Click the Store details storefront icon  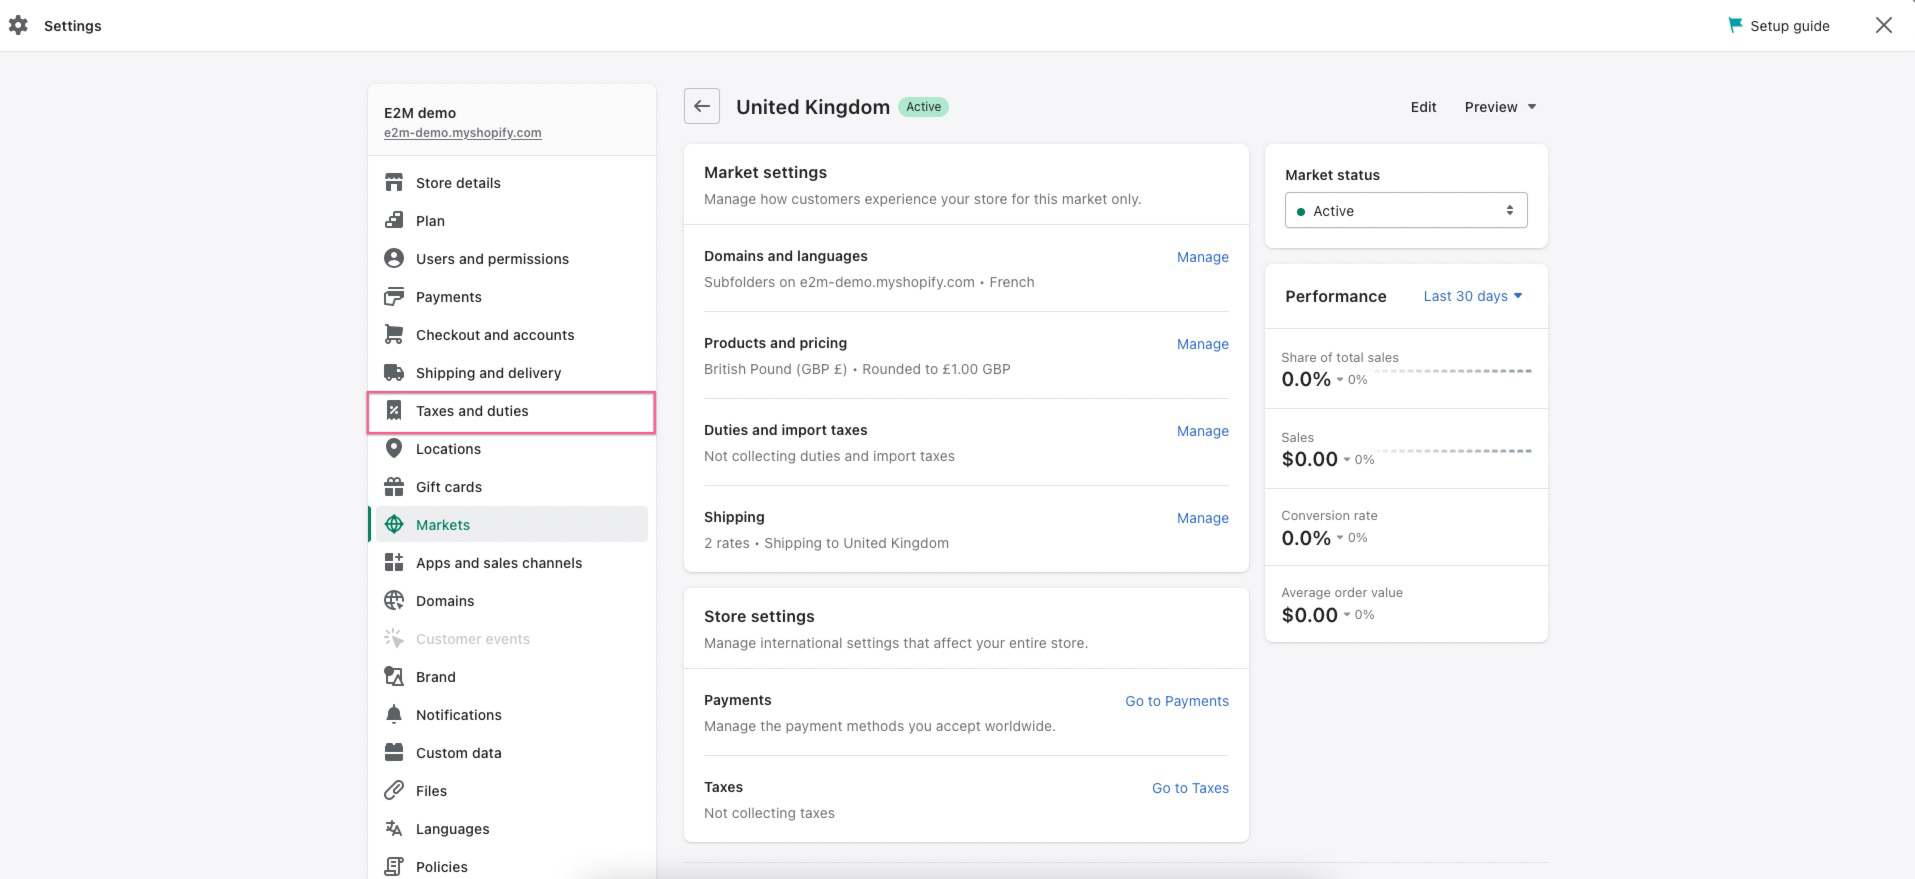[394, 183]
